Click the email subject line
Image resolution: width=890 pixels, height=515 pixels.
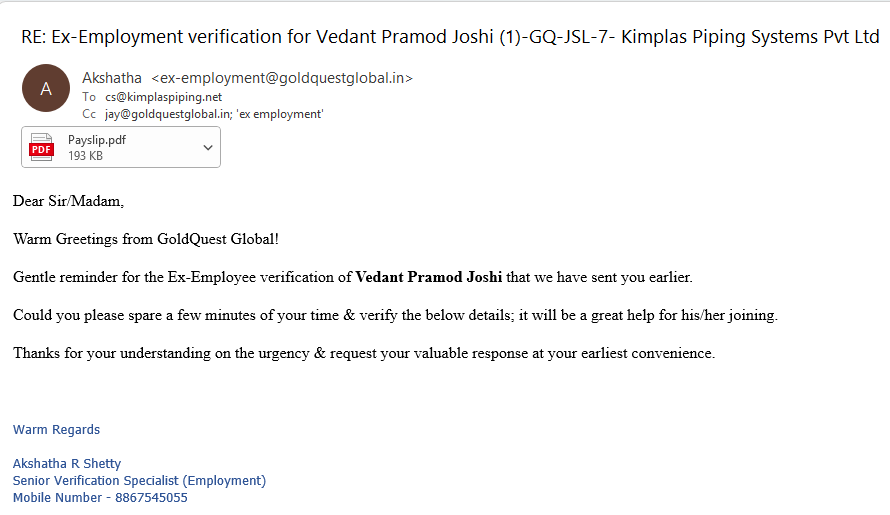click(x=450, y=38)
